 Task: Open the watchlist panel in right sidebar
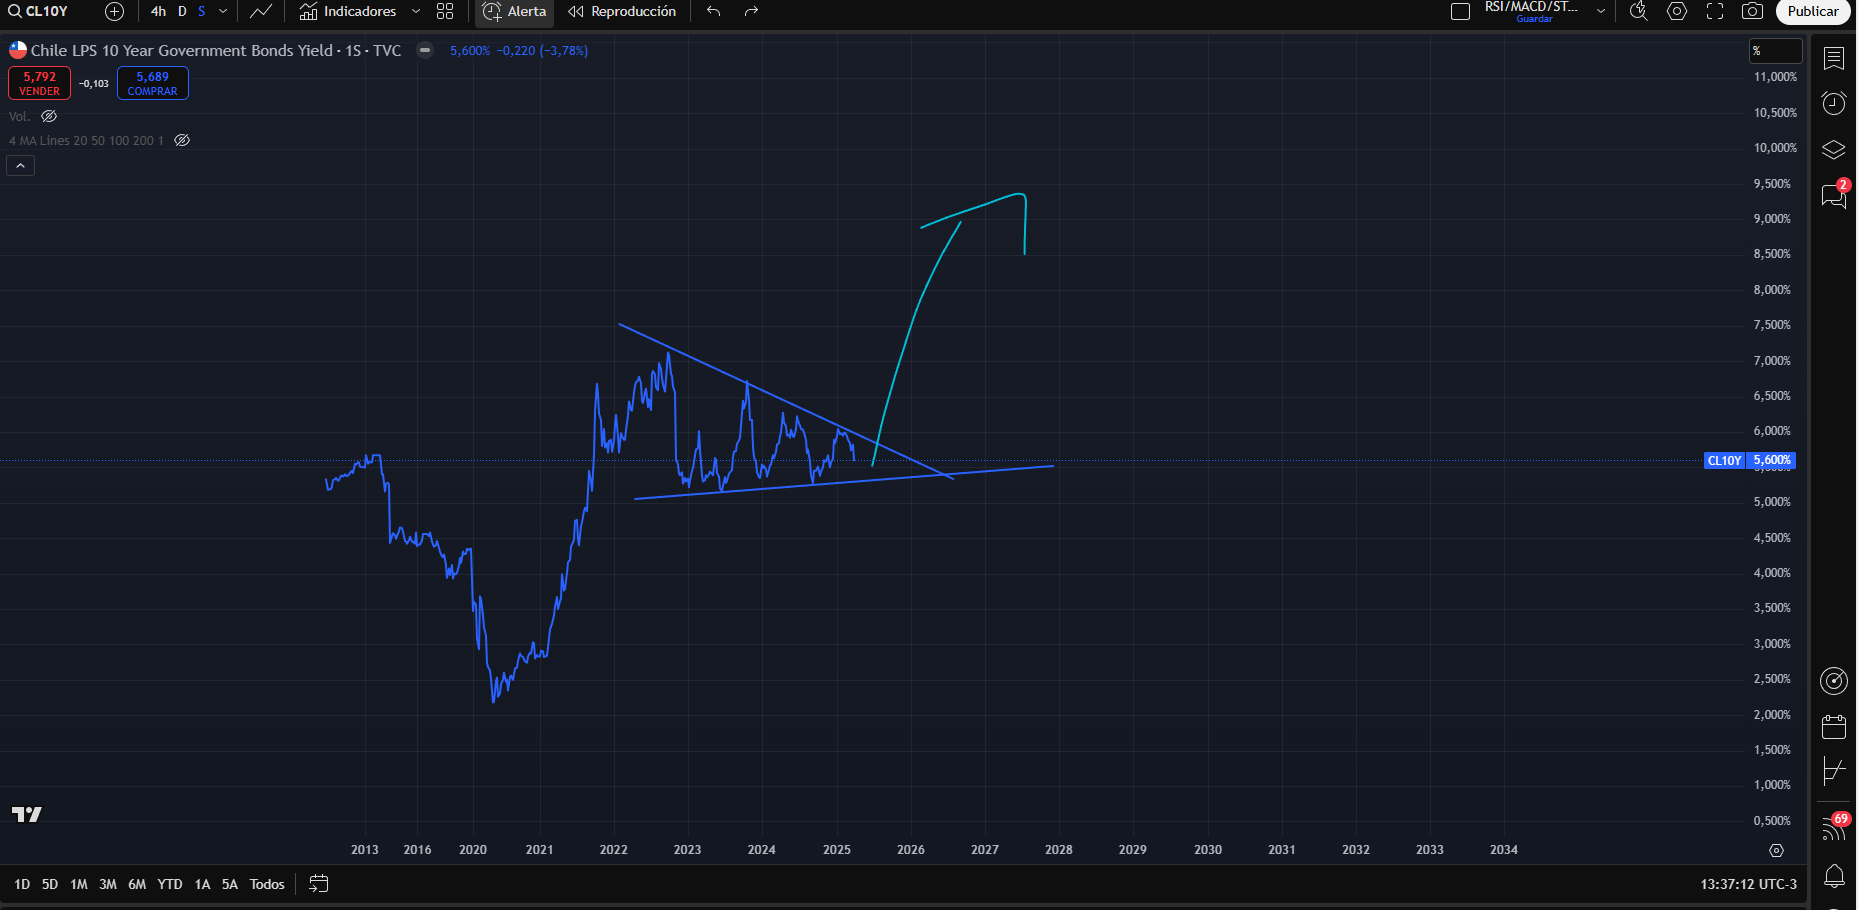1833,59
